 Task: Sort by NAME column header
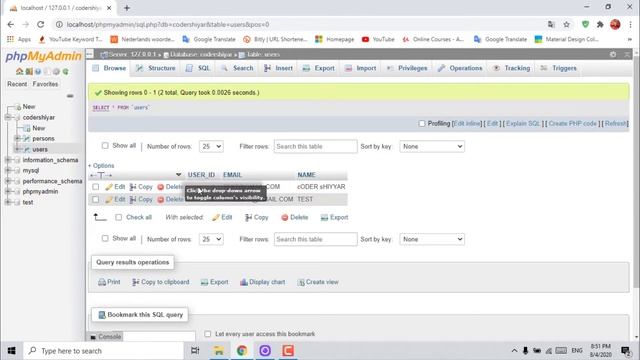click(307, 175)
